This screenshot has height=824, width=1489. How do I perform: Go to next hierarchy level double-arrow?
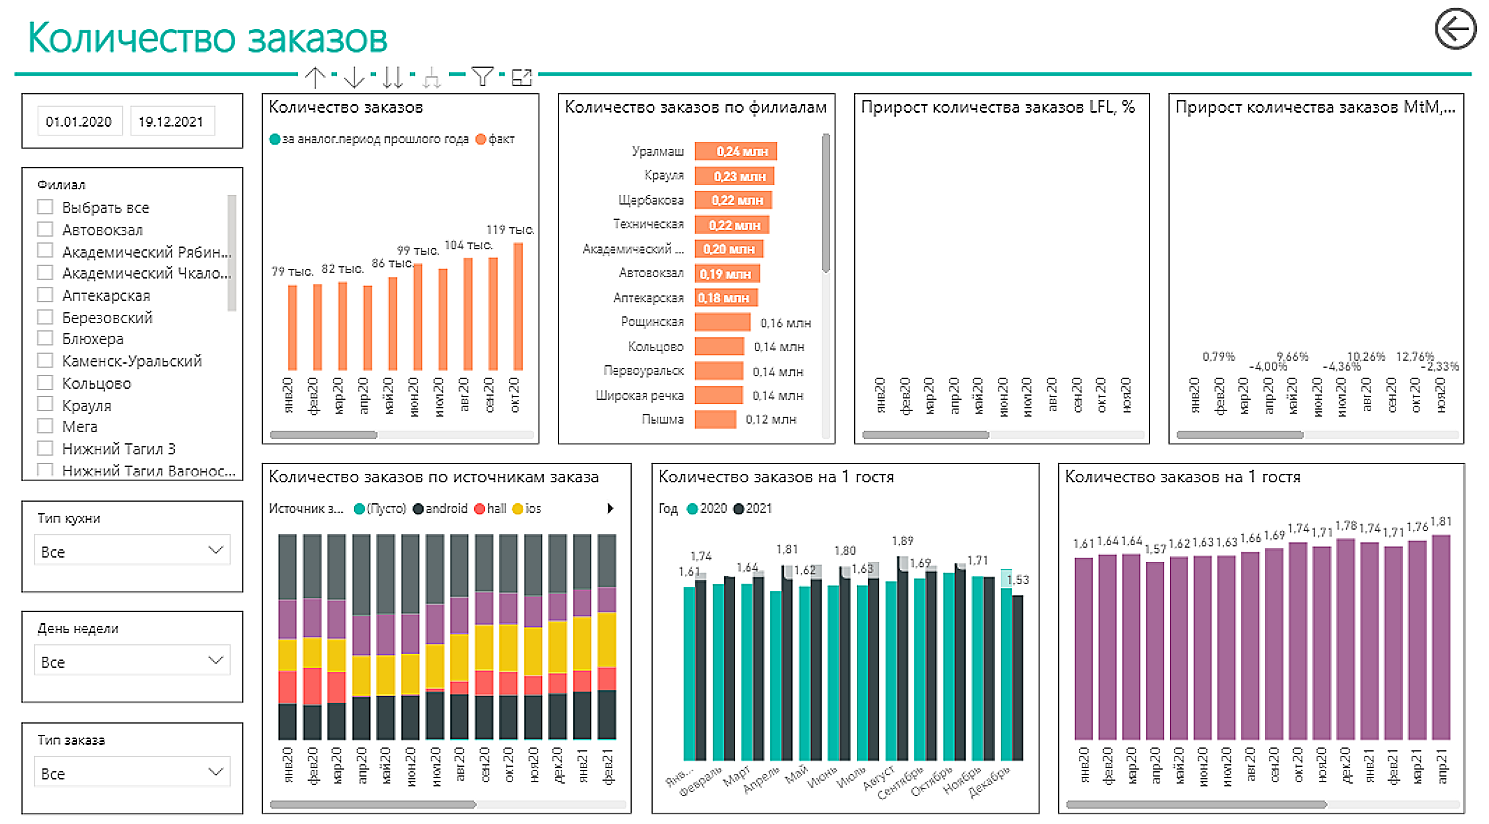393,77
